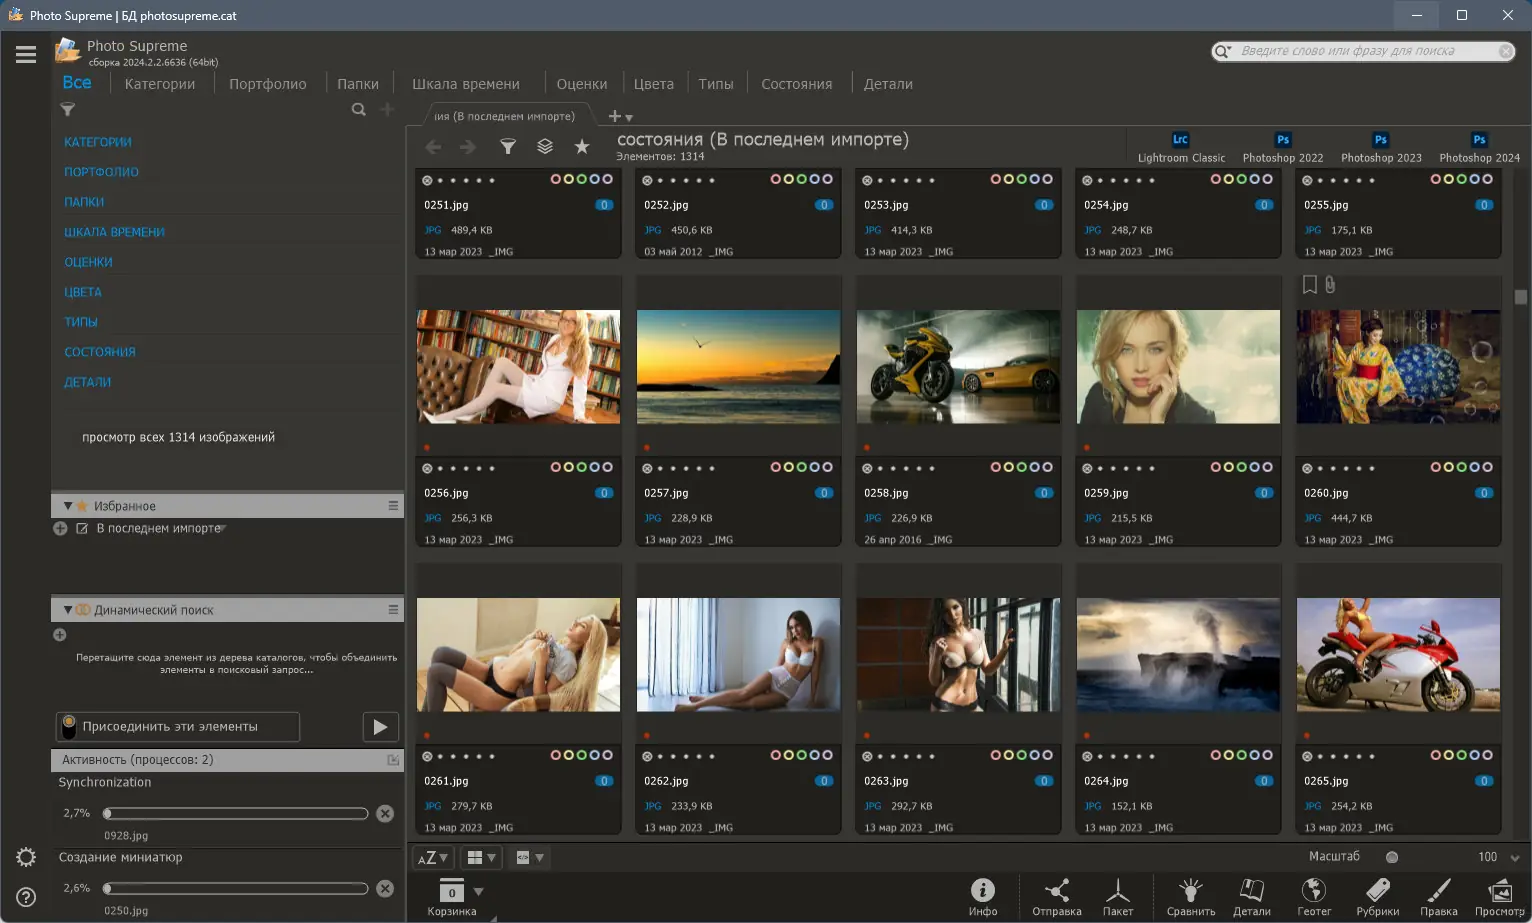The height and width of the screenshot is (923, 1532).
Task: Set the red color label on 0252.jpg
Action: pos(776,179)
